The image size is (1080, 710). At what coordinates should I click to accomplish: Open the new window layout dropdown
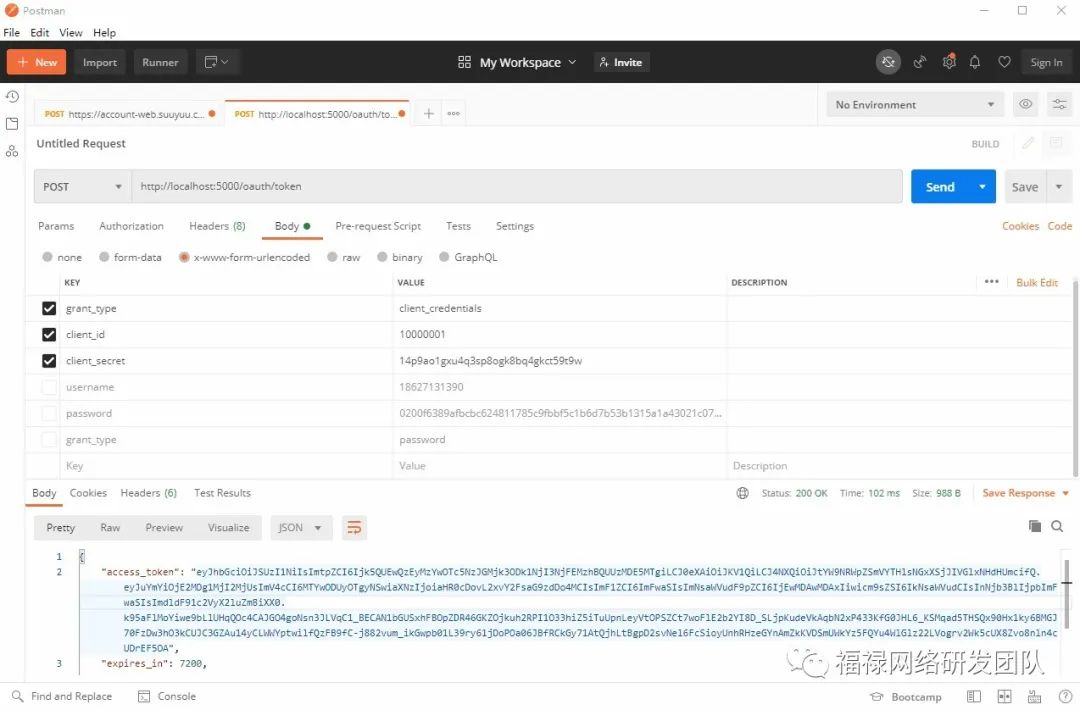tap(216, 62)
